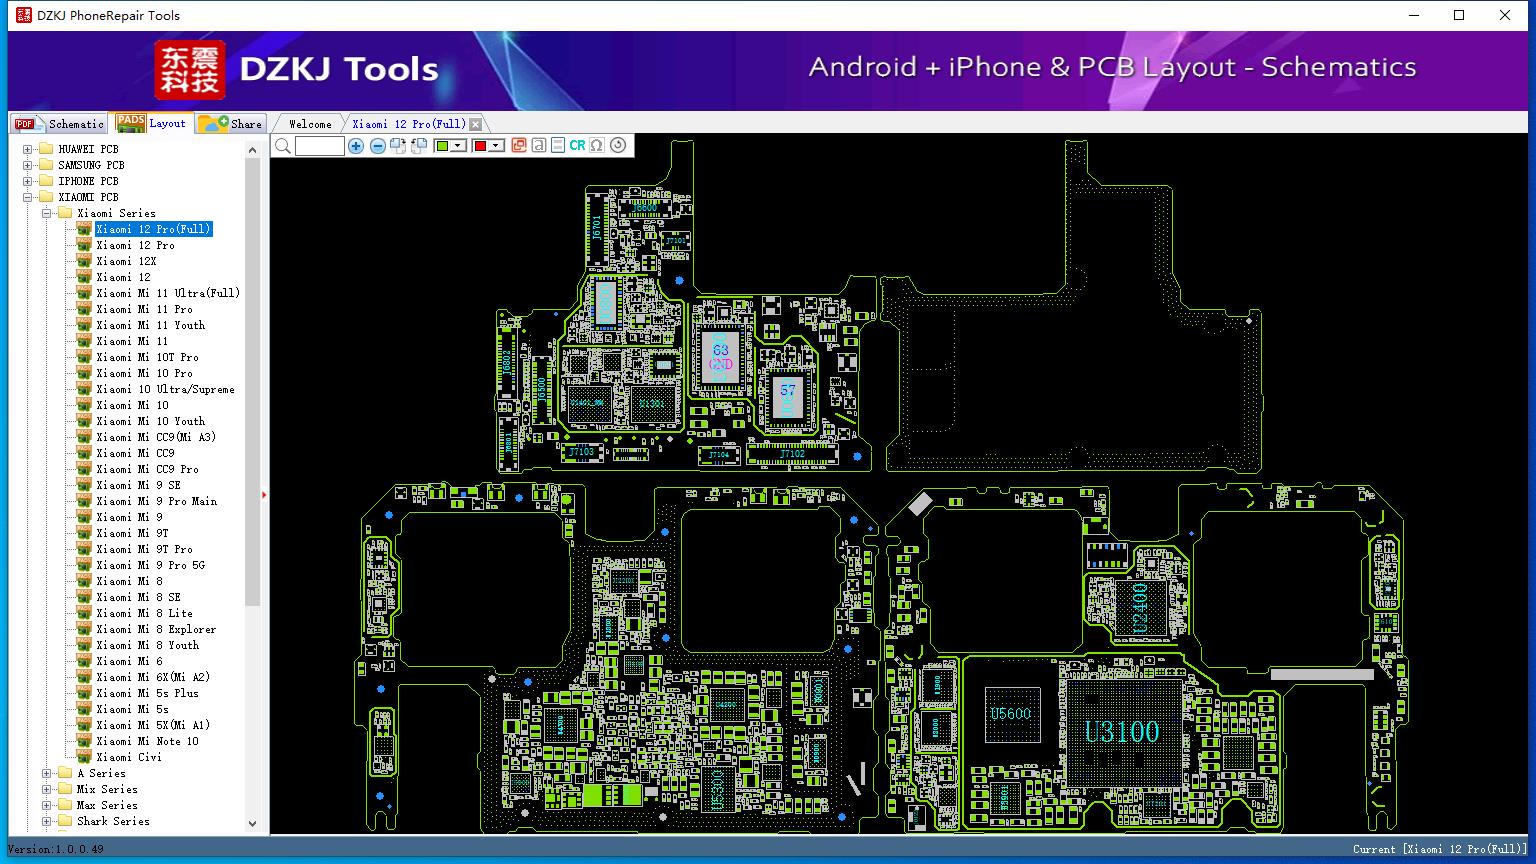Select Shark Series in the tree
The width and height of the screenshot is (1536, 864).
click(113, 821)
